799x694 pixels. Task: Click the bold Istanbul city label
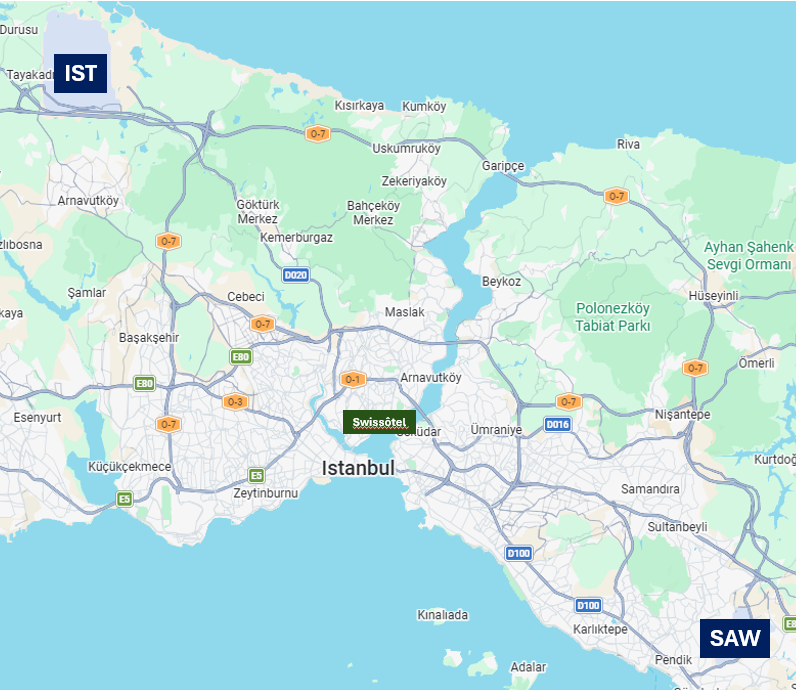pos(358,468)
